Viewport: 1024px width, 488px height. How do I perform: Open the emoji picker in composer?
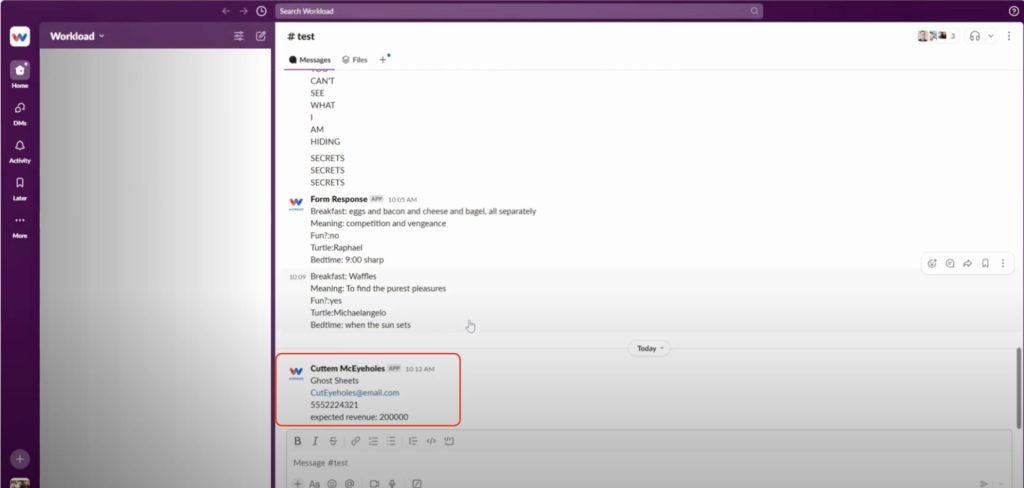point(332,483)
